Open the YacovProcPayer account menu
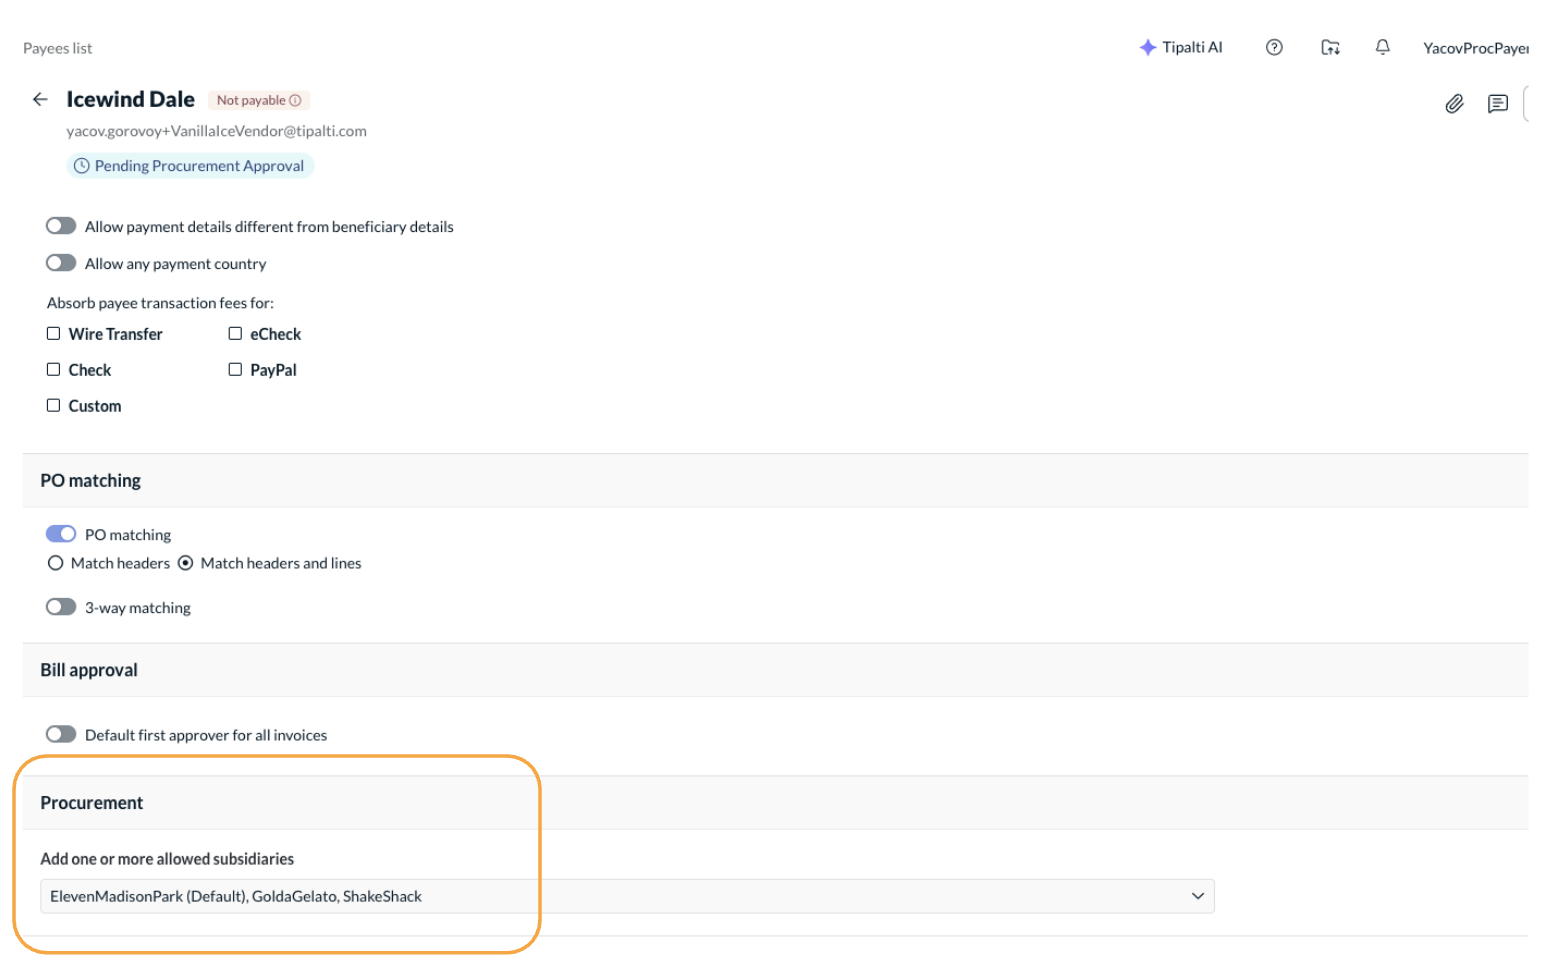The image size is (1544, 962). (x=1476, y=48)
